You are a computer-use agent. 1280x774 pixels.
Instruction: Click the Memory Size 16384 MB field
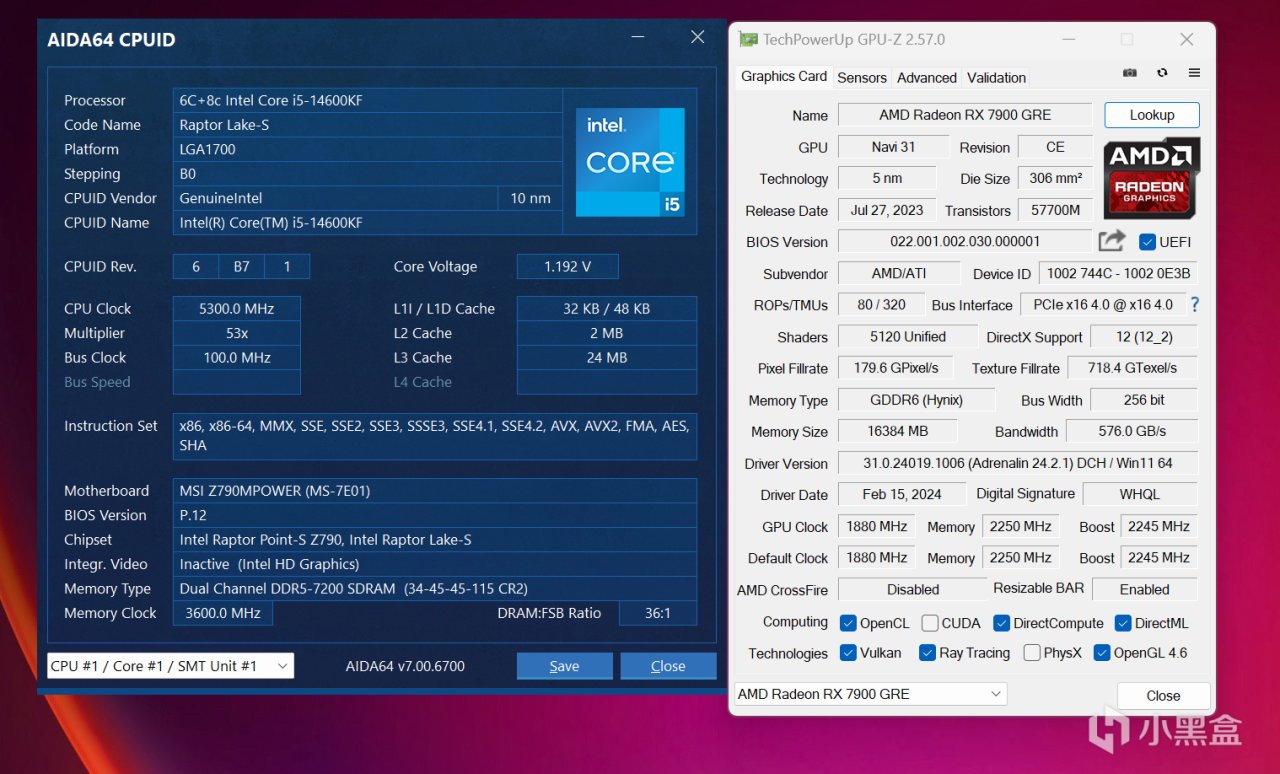click(897, 431)
